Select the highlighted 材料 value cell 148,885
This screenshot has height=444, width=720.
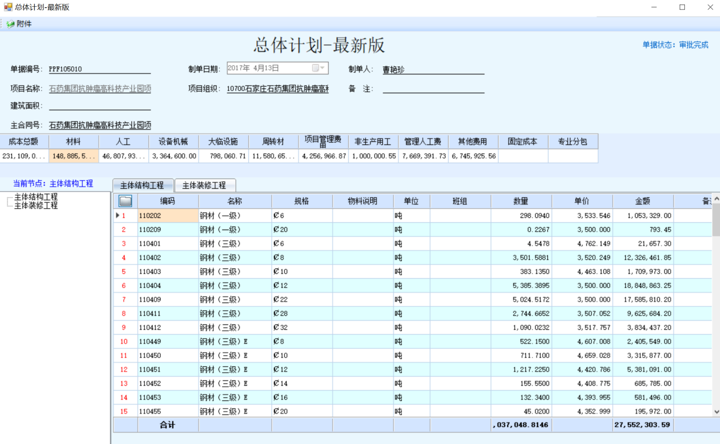(73, 156)
